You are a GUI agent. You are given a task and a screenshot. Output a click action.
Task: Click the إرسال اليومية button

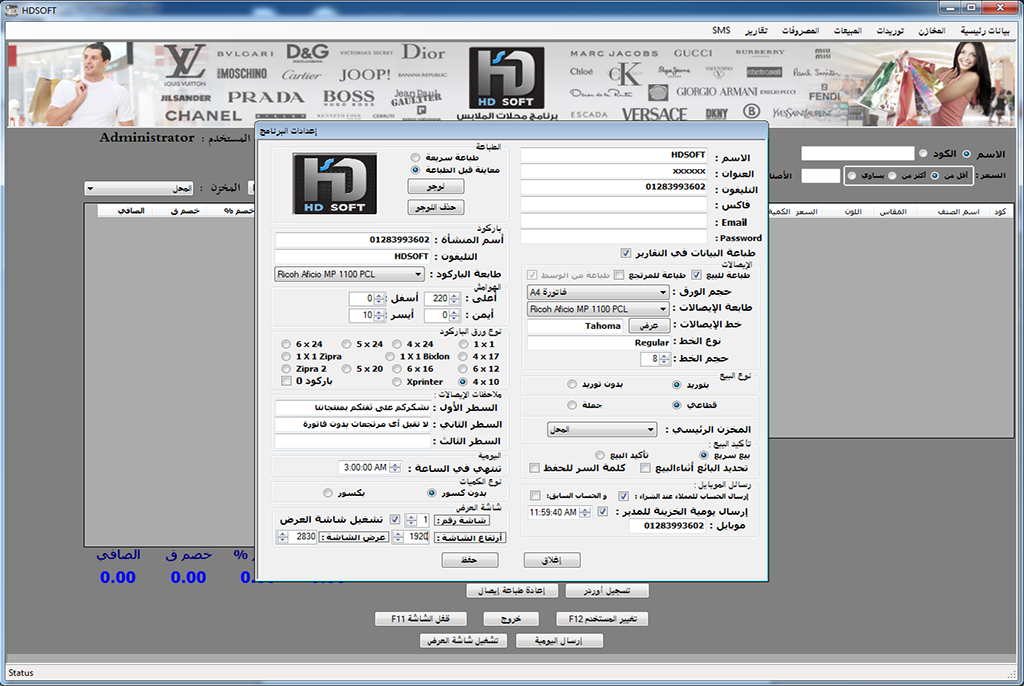tap(559, 641)
